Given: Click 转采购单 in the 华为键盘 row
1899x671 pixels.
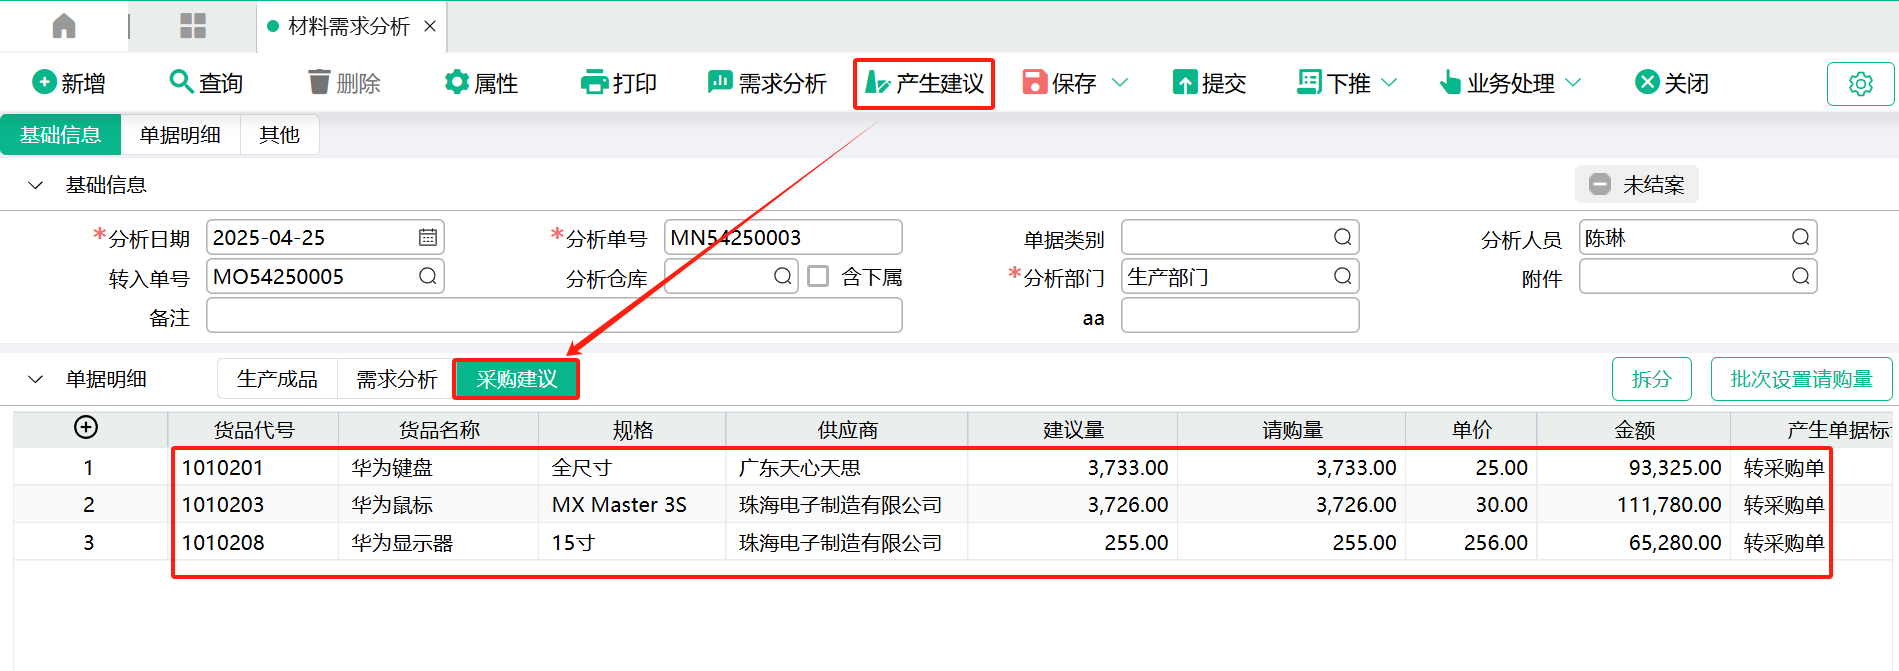Looking at the screenshot, I should coord(1783,467).
